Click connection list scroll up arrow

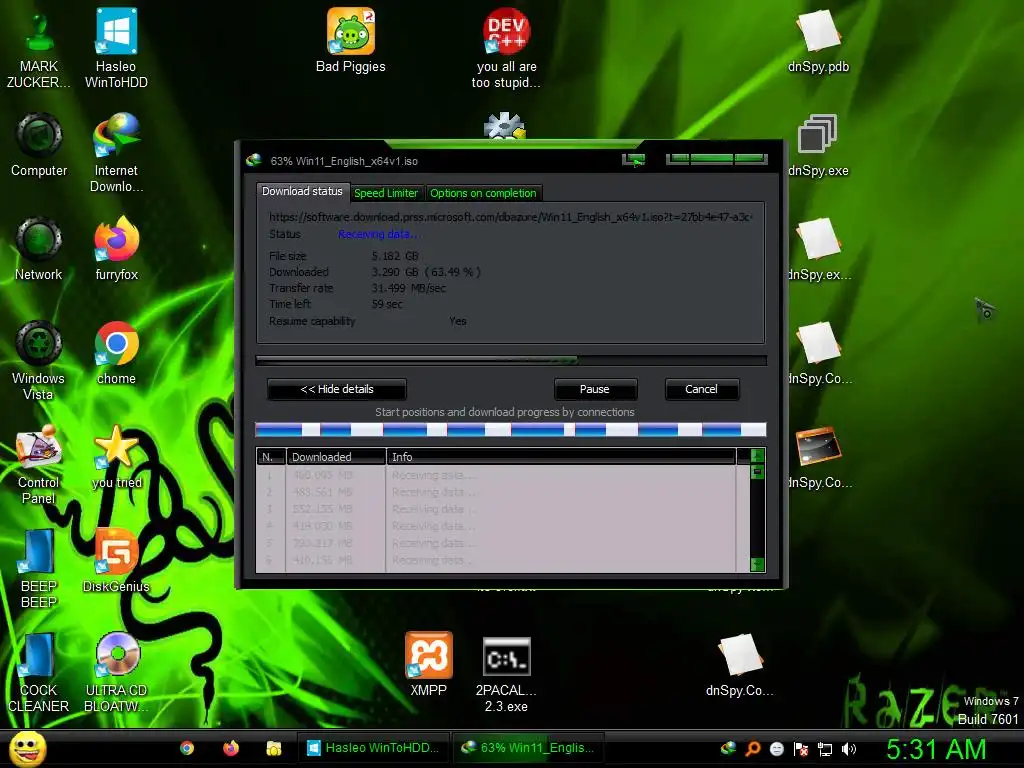pyautogui.click(x=758, y=455)
